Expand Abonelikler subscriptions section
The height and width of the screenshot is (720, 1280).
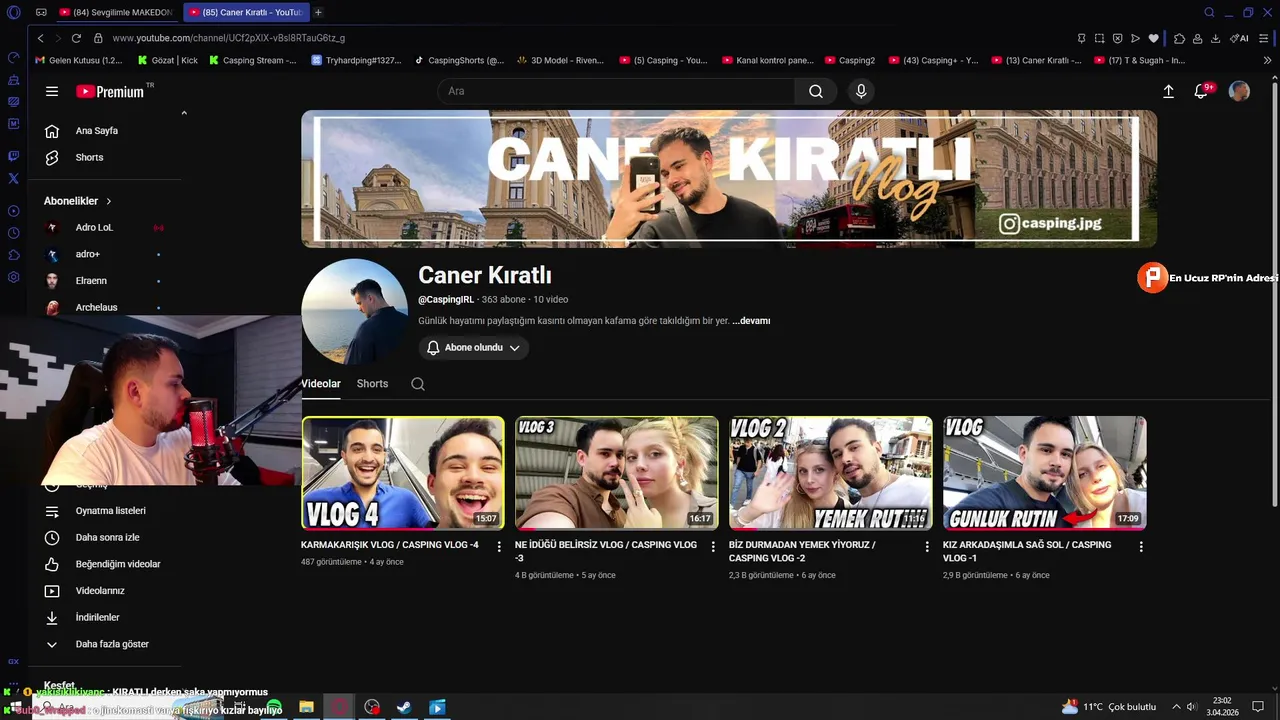78,201
